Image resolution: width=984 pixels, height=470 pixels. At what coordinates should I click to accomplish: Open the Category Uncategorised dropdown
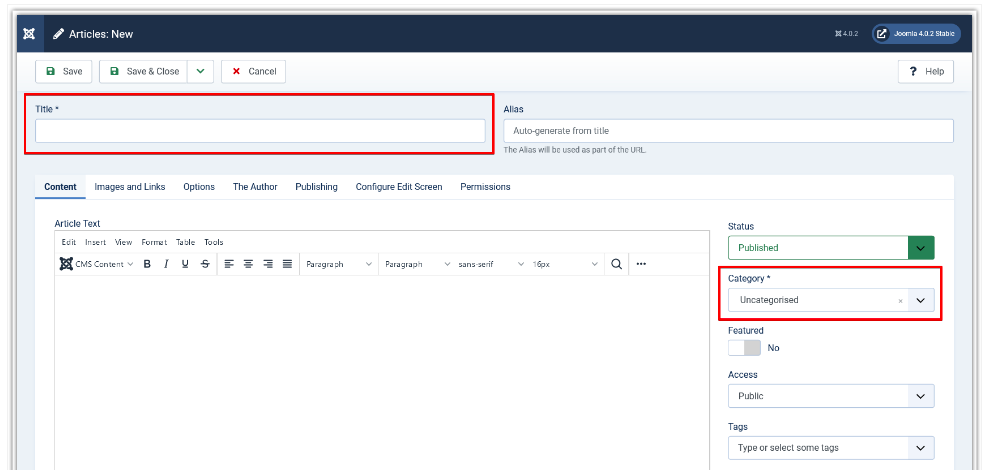click(831, 300)
